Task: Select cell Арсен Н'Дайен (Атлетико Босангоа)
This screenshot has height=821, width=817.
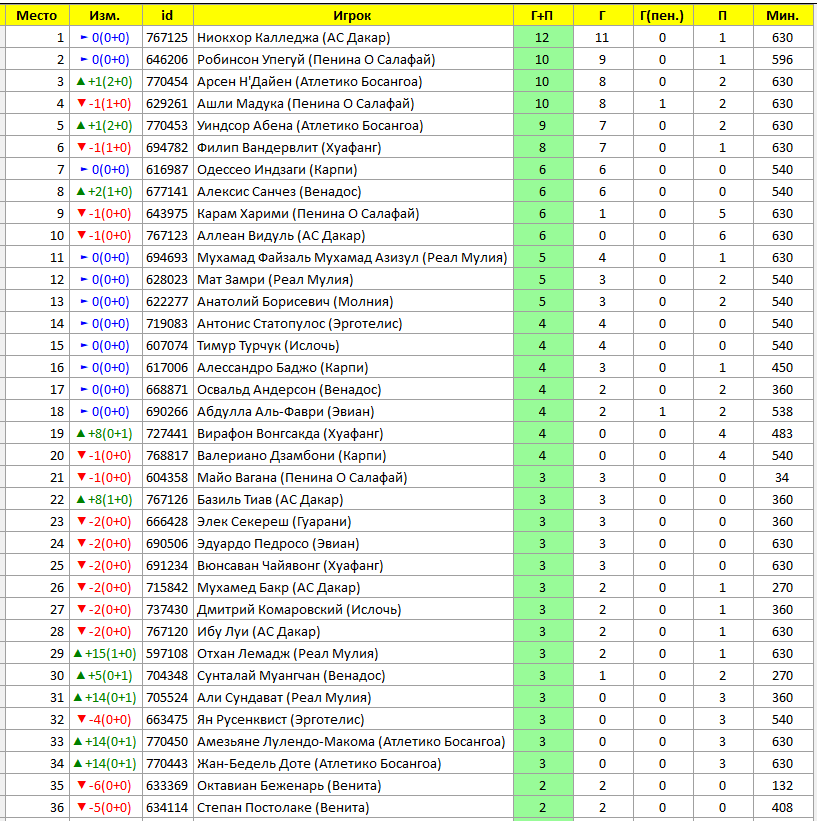Action: click(x=353, y=82)
